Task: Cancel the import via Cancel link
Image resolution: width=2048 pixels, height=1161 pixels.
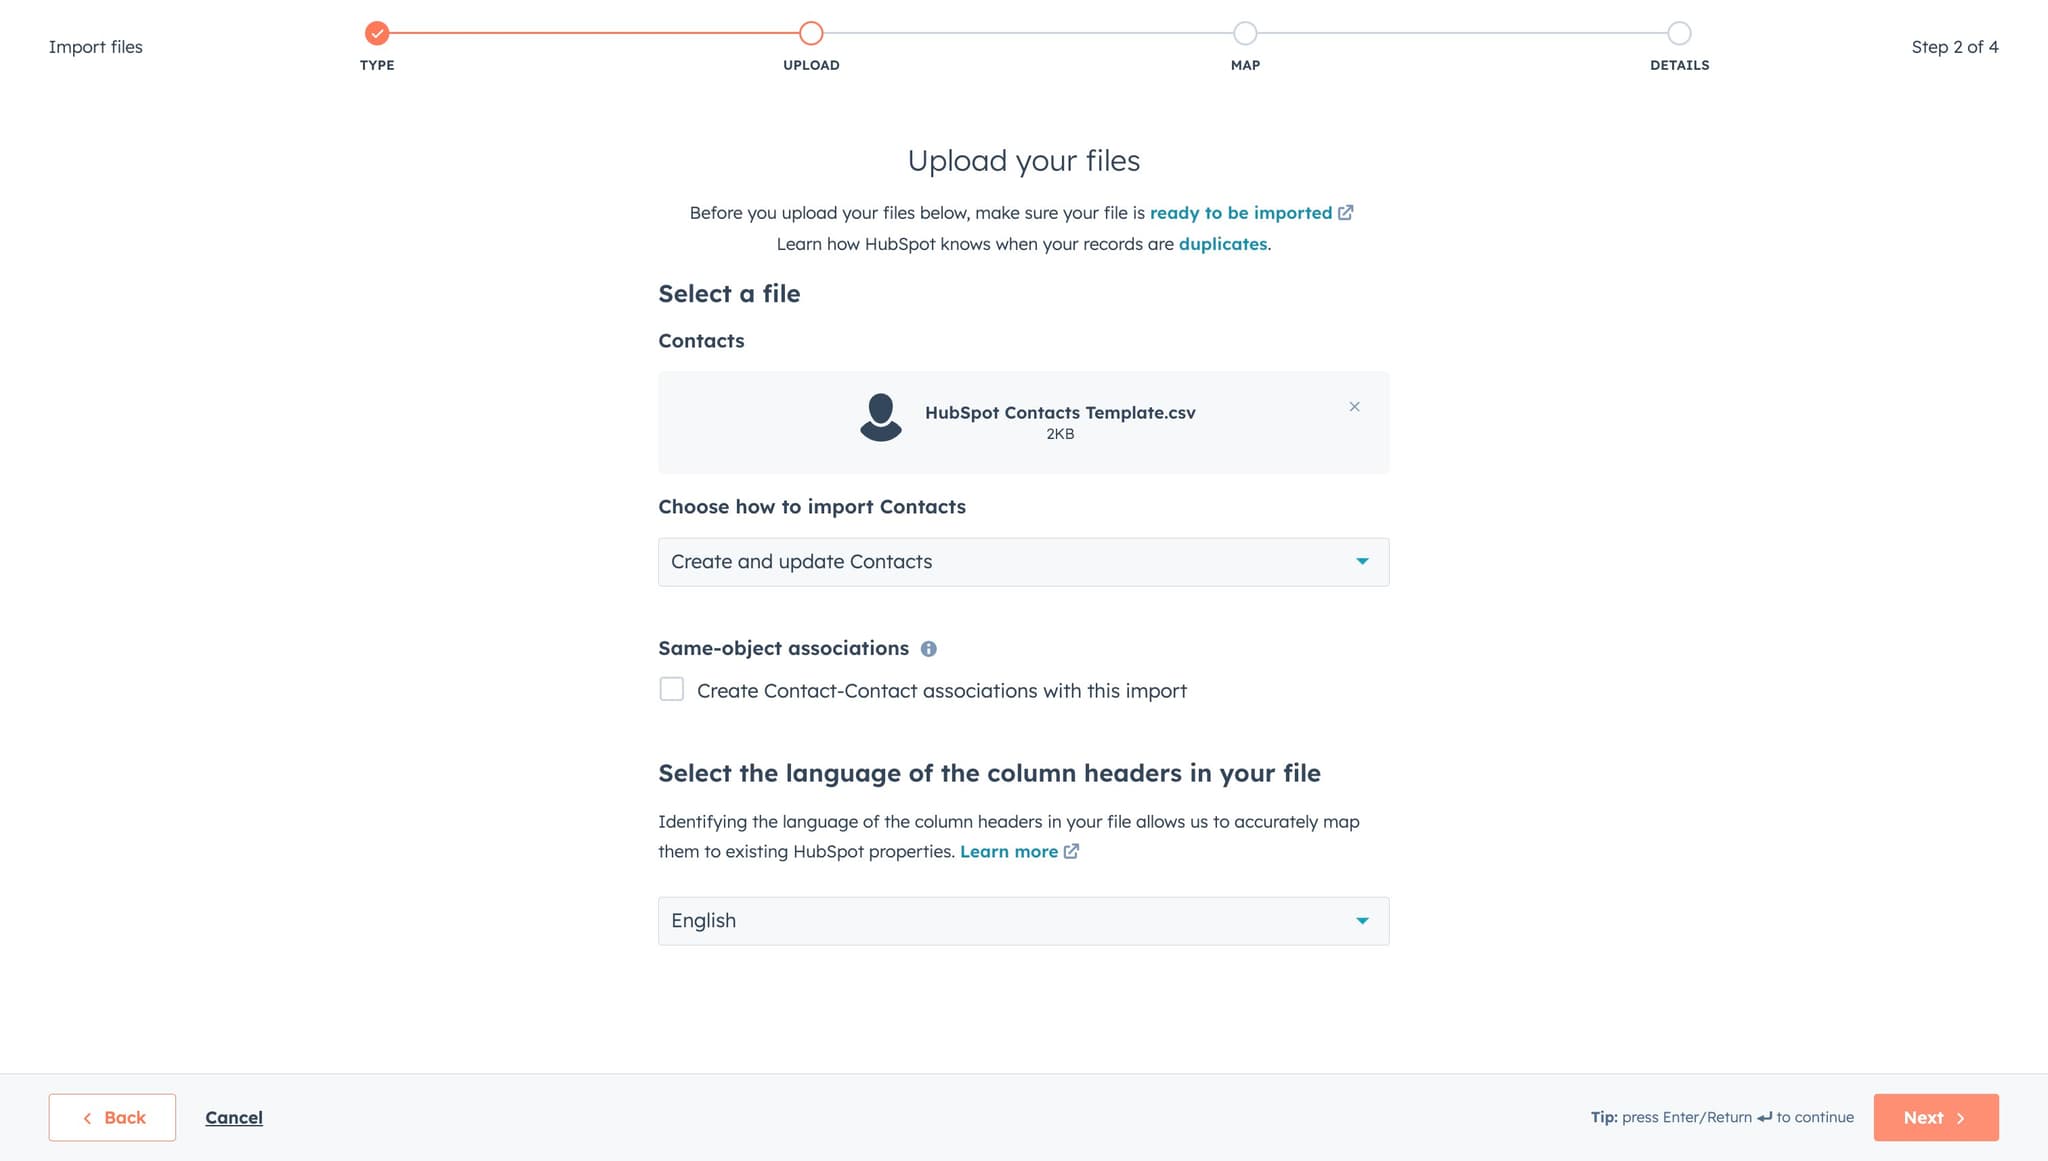Action: pos(234,1118)
